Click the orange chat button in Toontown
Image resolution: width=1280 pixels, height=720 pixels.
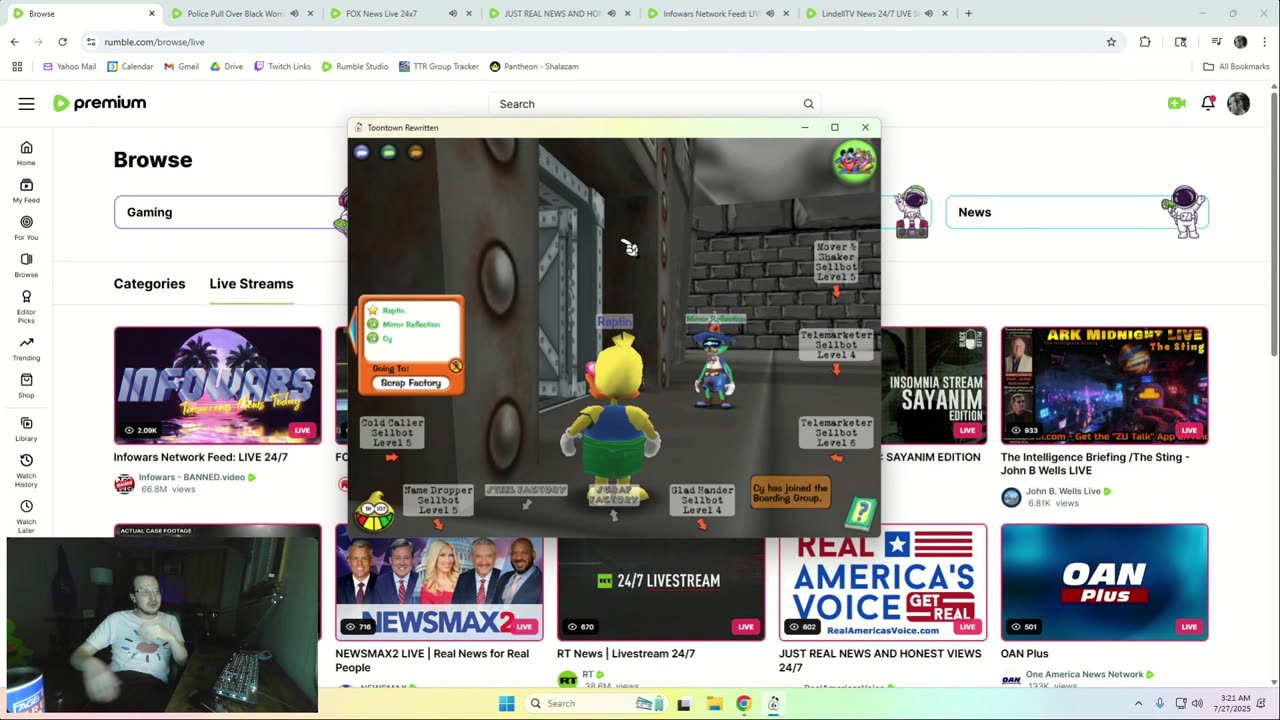tap(416, 152)
